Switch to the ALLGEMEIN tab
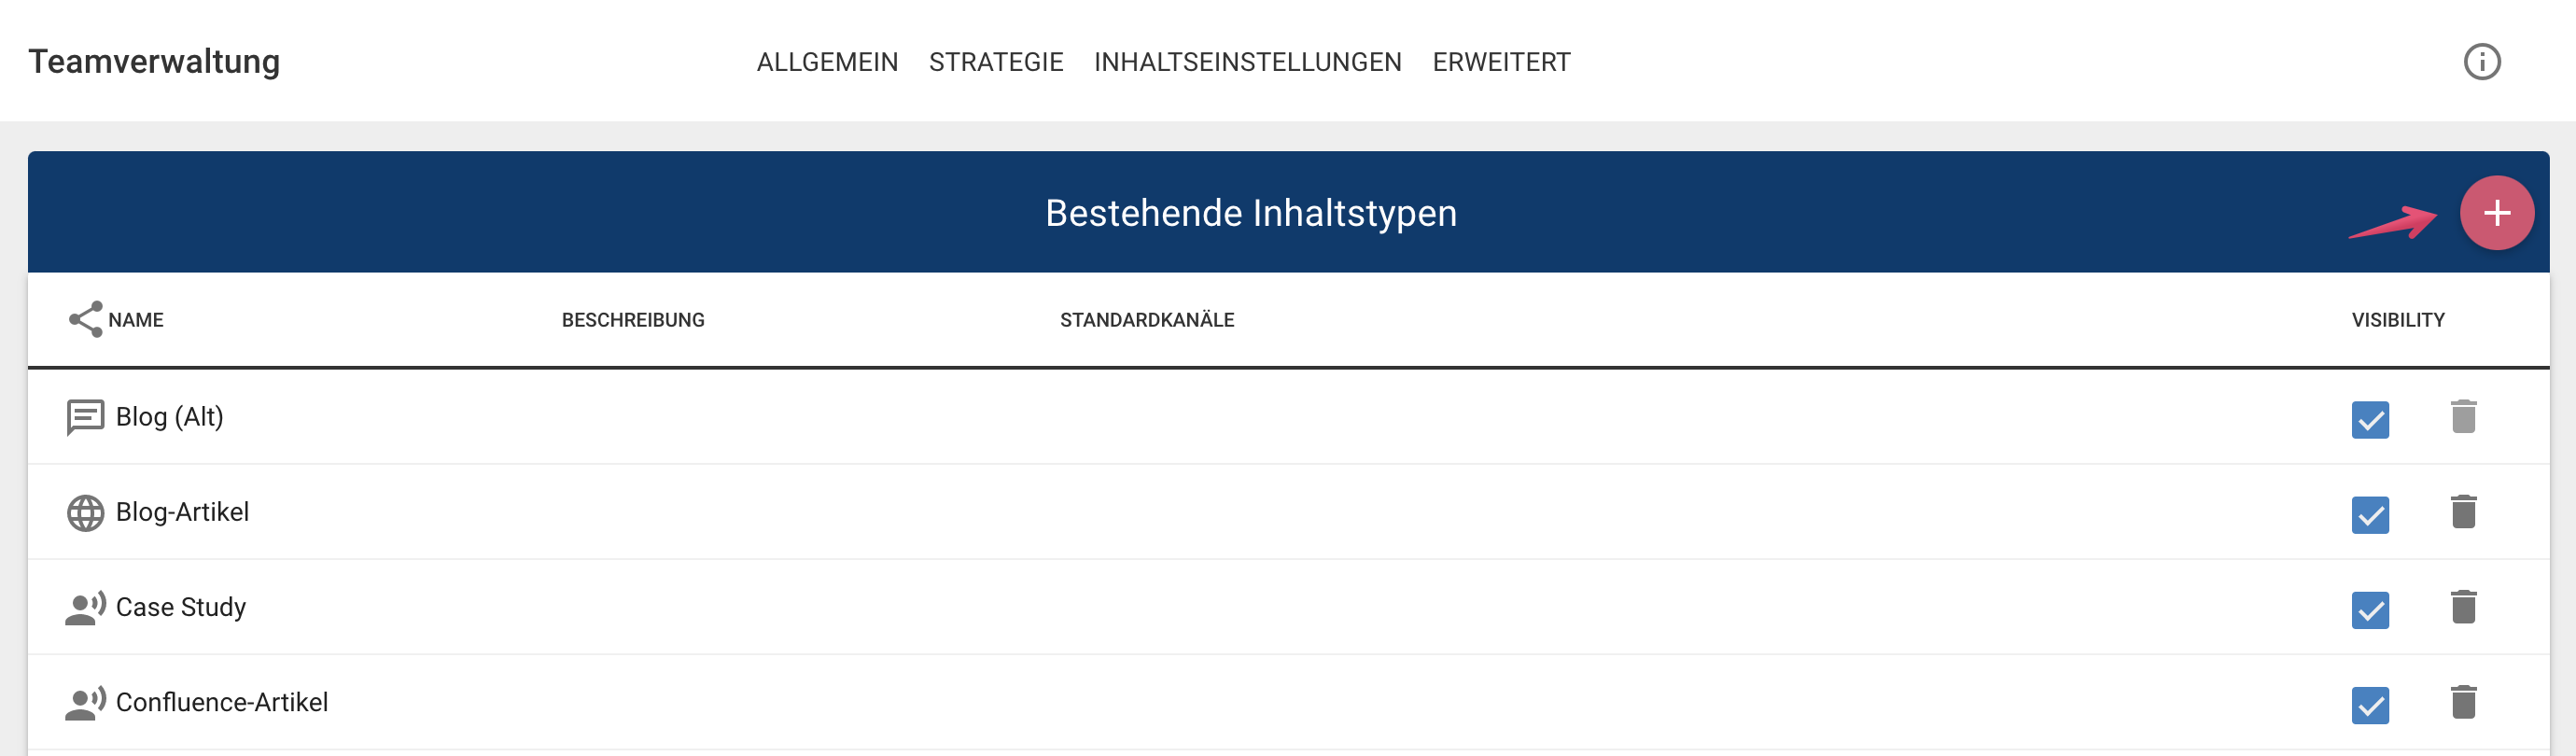The image size is (2576, 756). [827, 62]
